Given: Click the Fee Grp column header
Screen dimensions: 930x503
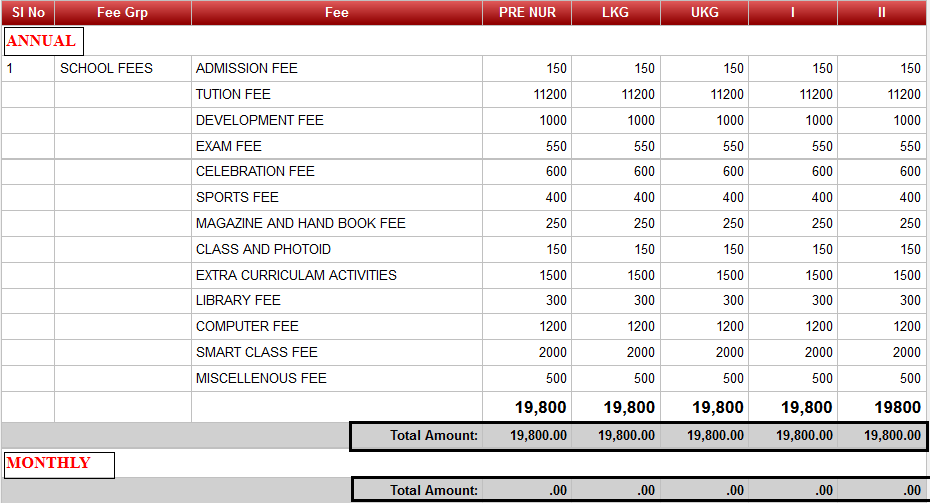Looking at the screenshot, I should (122, 13).
